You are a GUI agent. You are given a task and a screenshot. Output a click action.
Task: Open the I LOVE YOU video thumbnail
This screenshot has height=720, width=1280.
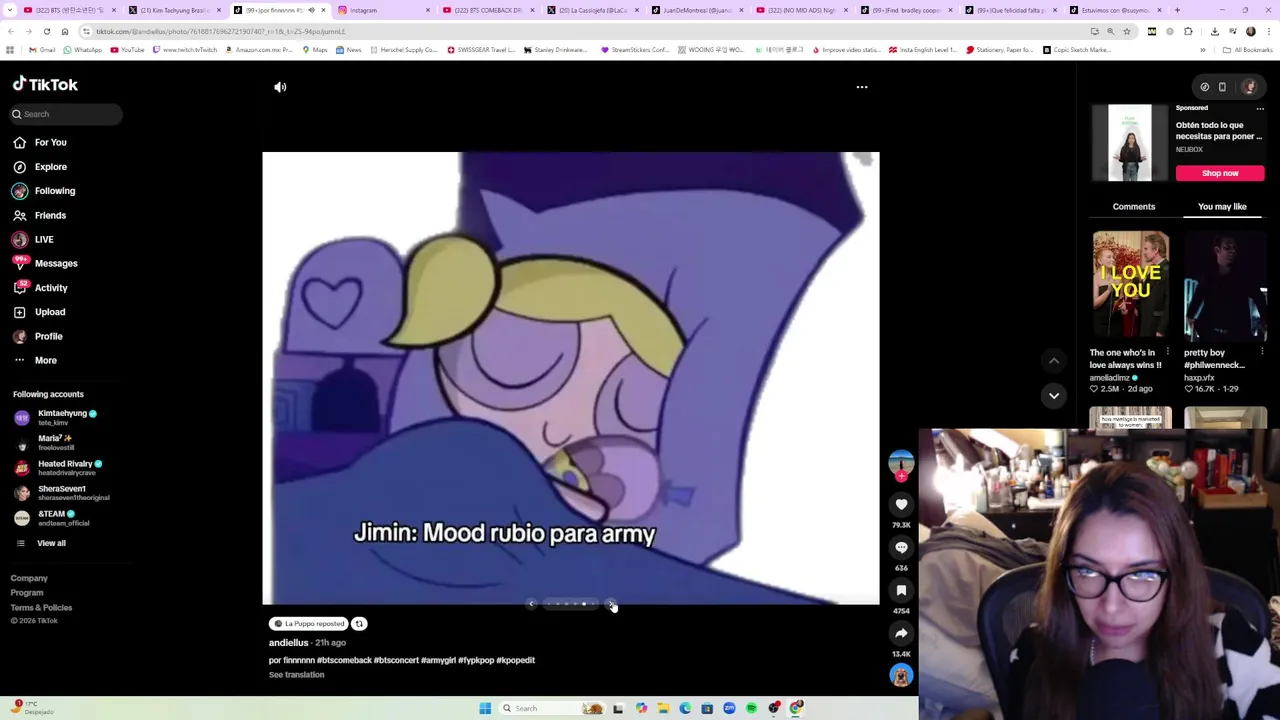(1130, 286)
